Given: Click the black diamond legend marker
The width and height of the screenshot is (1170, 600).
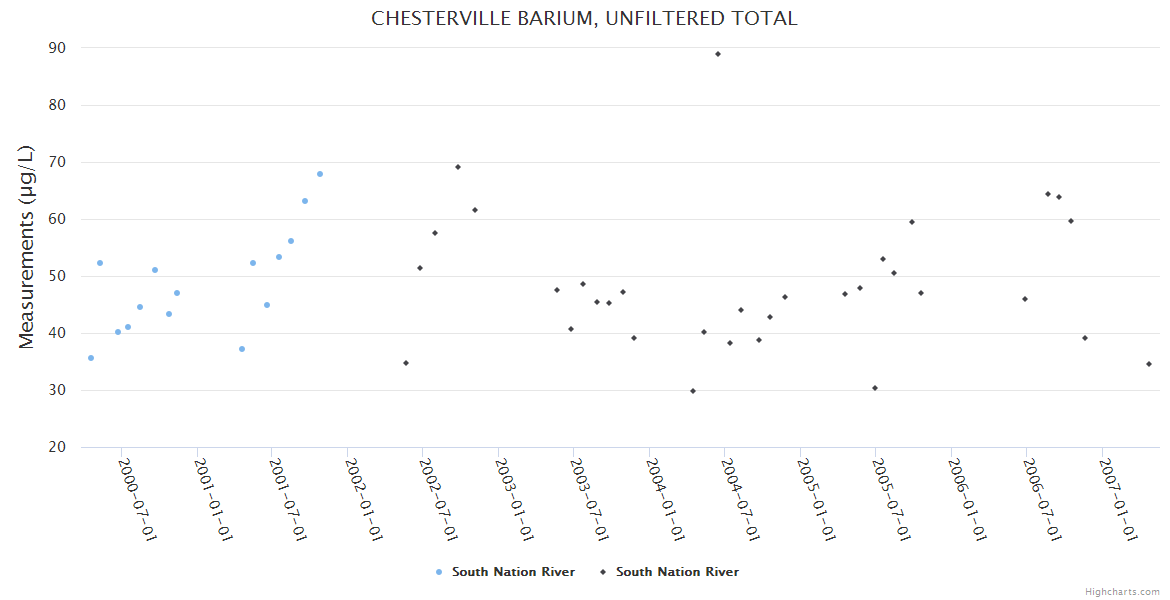Looking at the screenshot, I should click(603, 572).
